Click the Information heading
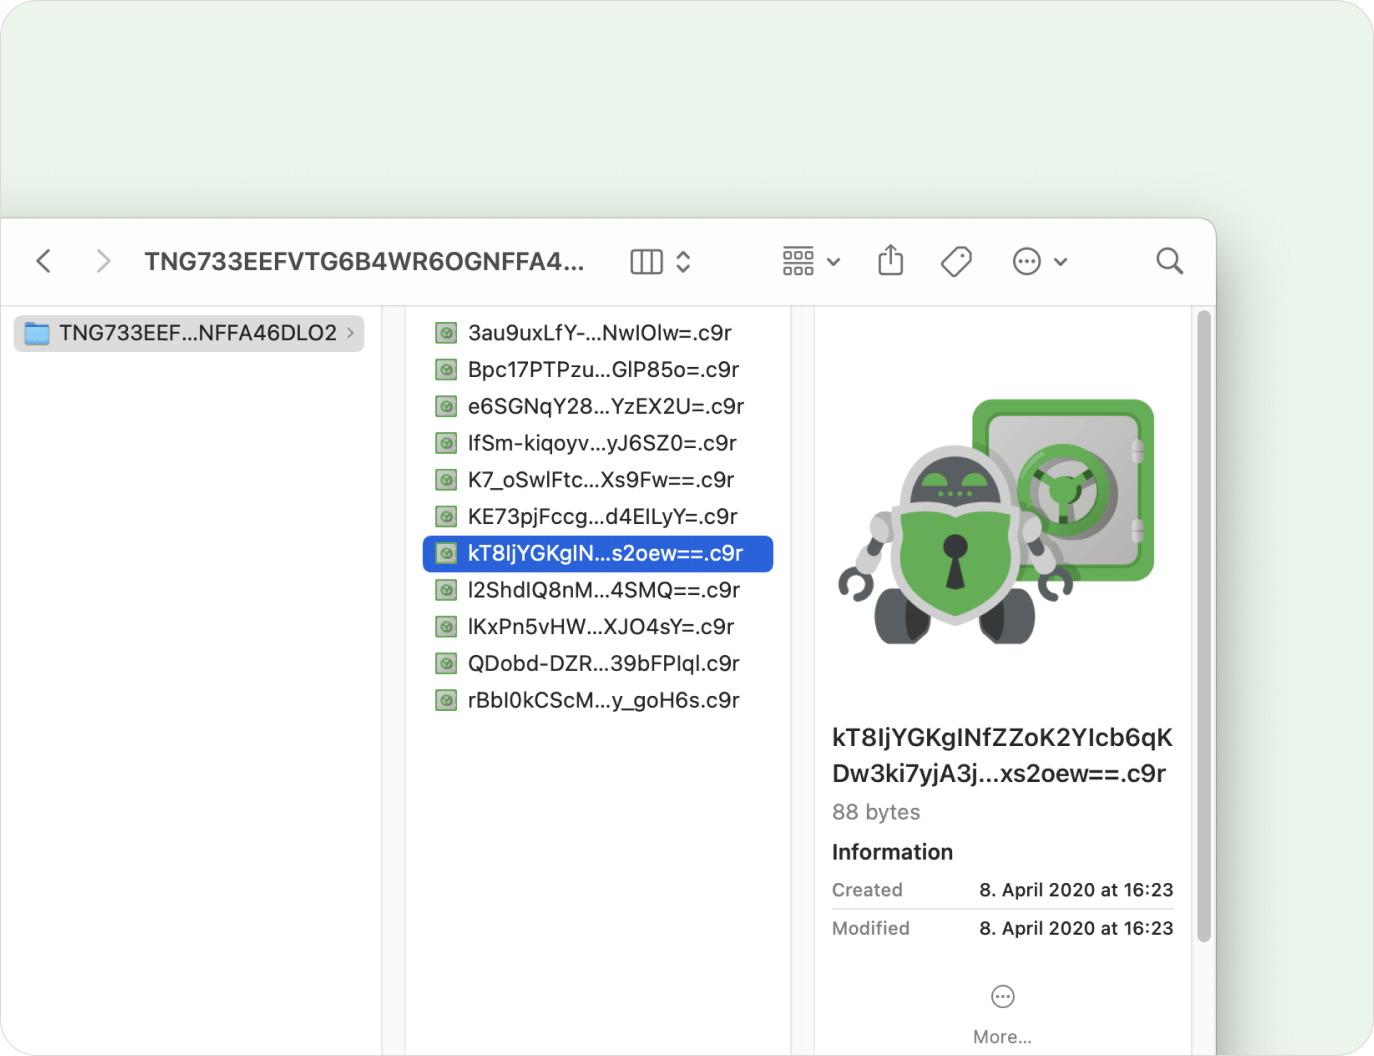The width and height of the screenshot is (1374, 1056). coord(892,852)
